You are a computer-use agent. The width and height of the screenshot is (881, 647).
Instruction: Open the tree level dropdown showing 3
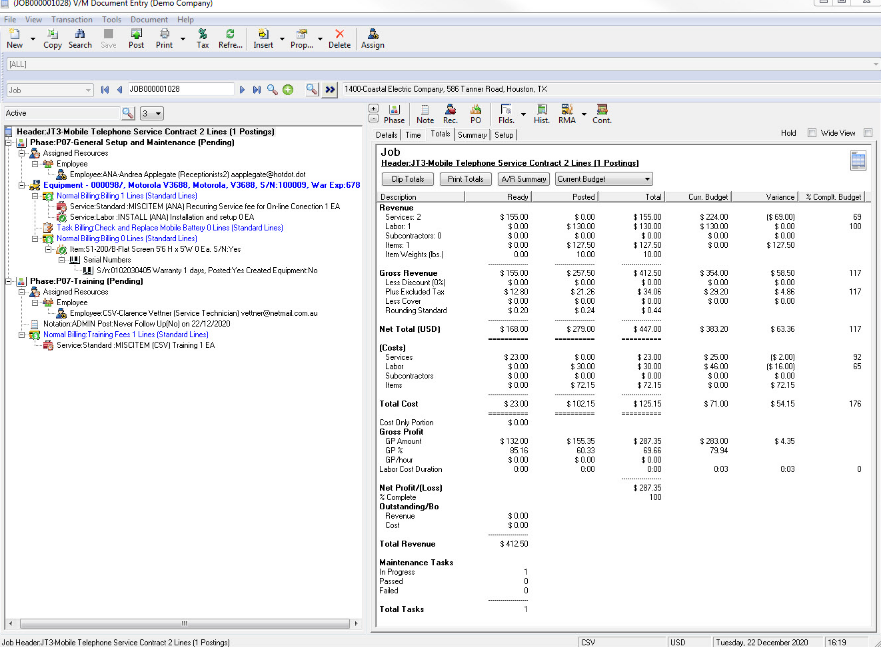tap(152, 114)
